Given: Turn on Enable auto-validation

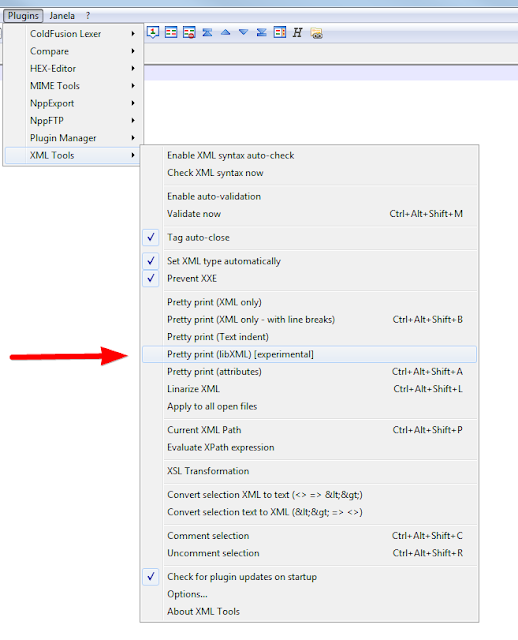Looking at the screenshot, I should 309,196.
